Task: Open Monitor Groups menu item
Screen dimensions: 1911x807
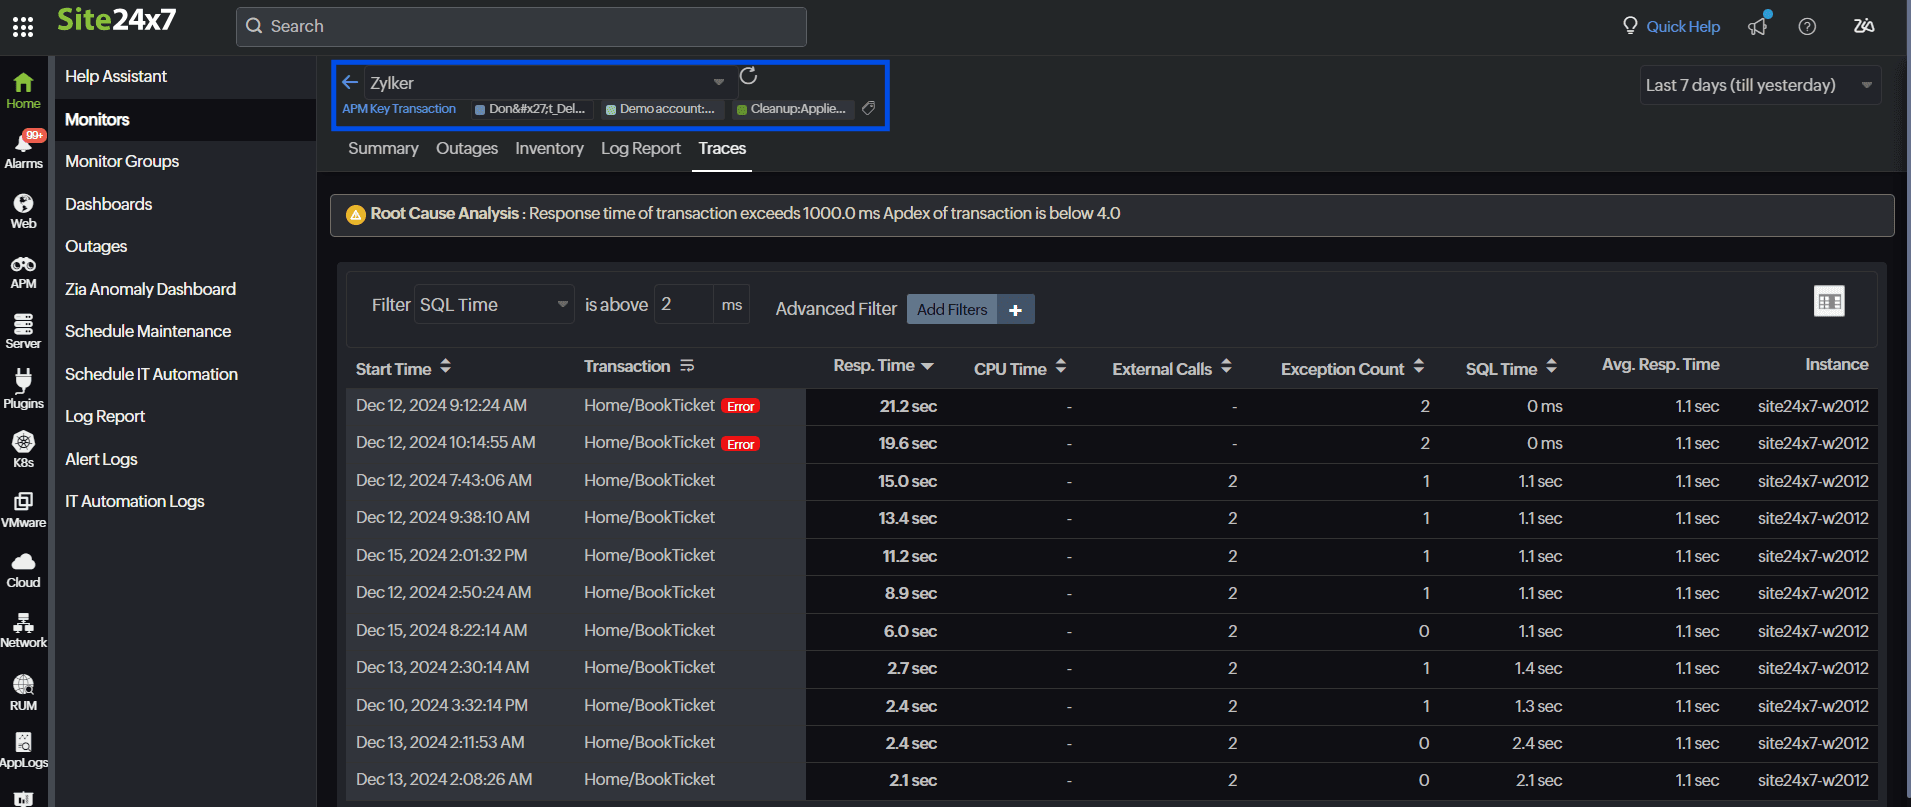Action: [122, 161]
